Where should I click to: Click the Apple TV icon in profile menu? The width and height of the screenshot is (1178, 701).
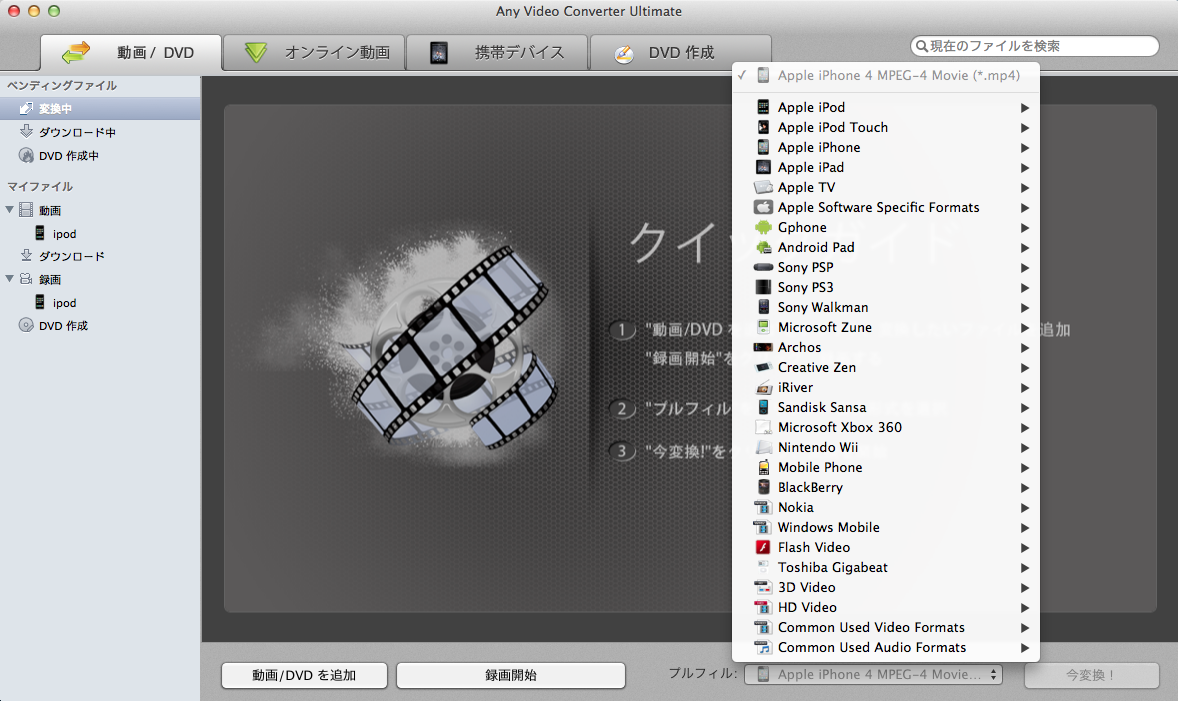click(763, 187)
